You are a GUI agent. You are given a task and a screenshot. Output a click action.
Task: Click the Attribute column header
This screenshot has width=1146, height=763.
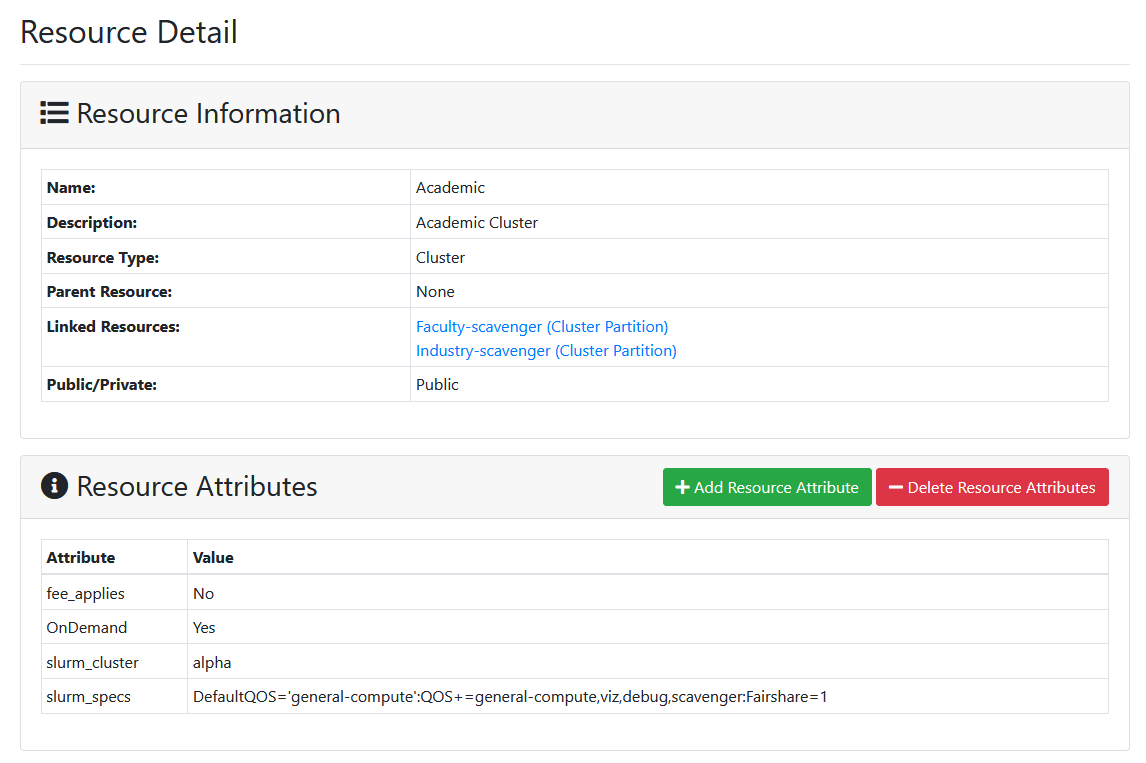point(80,558)
